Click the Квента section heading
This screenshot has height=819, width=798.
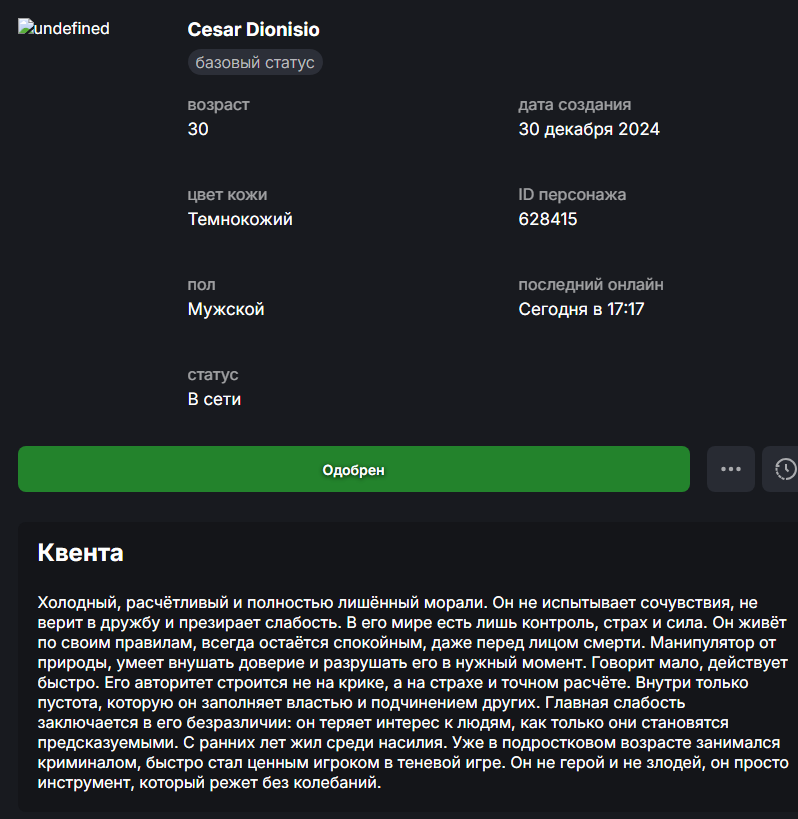pos(80,552)
